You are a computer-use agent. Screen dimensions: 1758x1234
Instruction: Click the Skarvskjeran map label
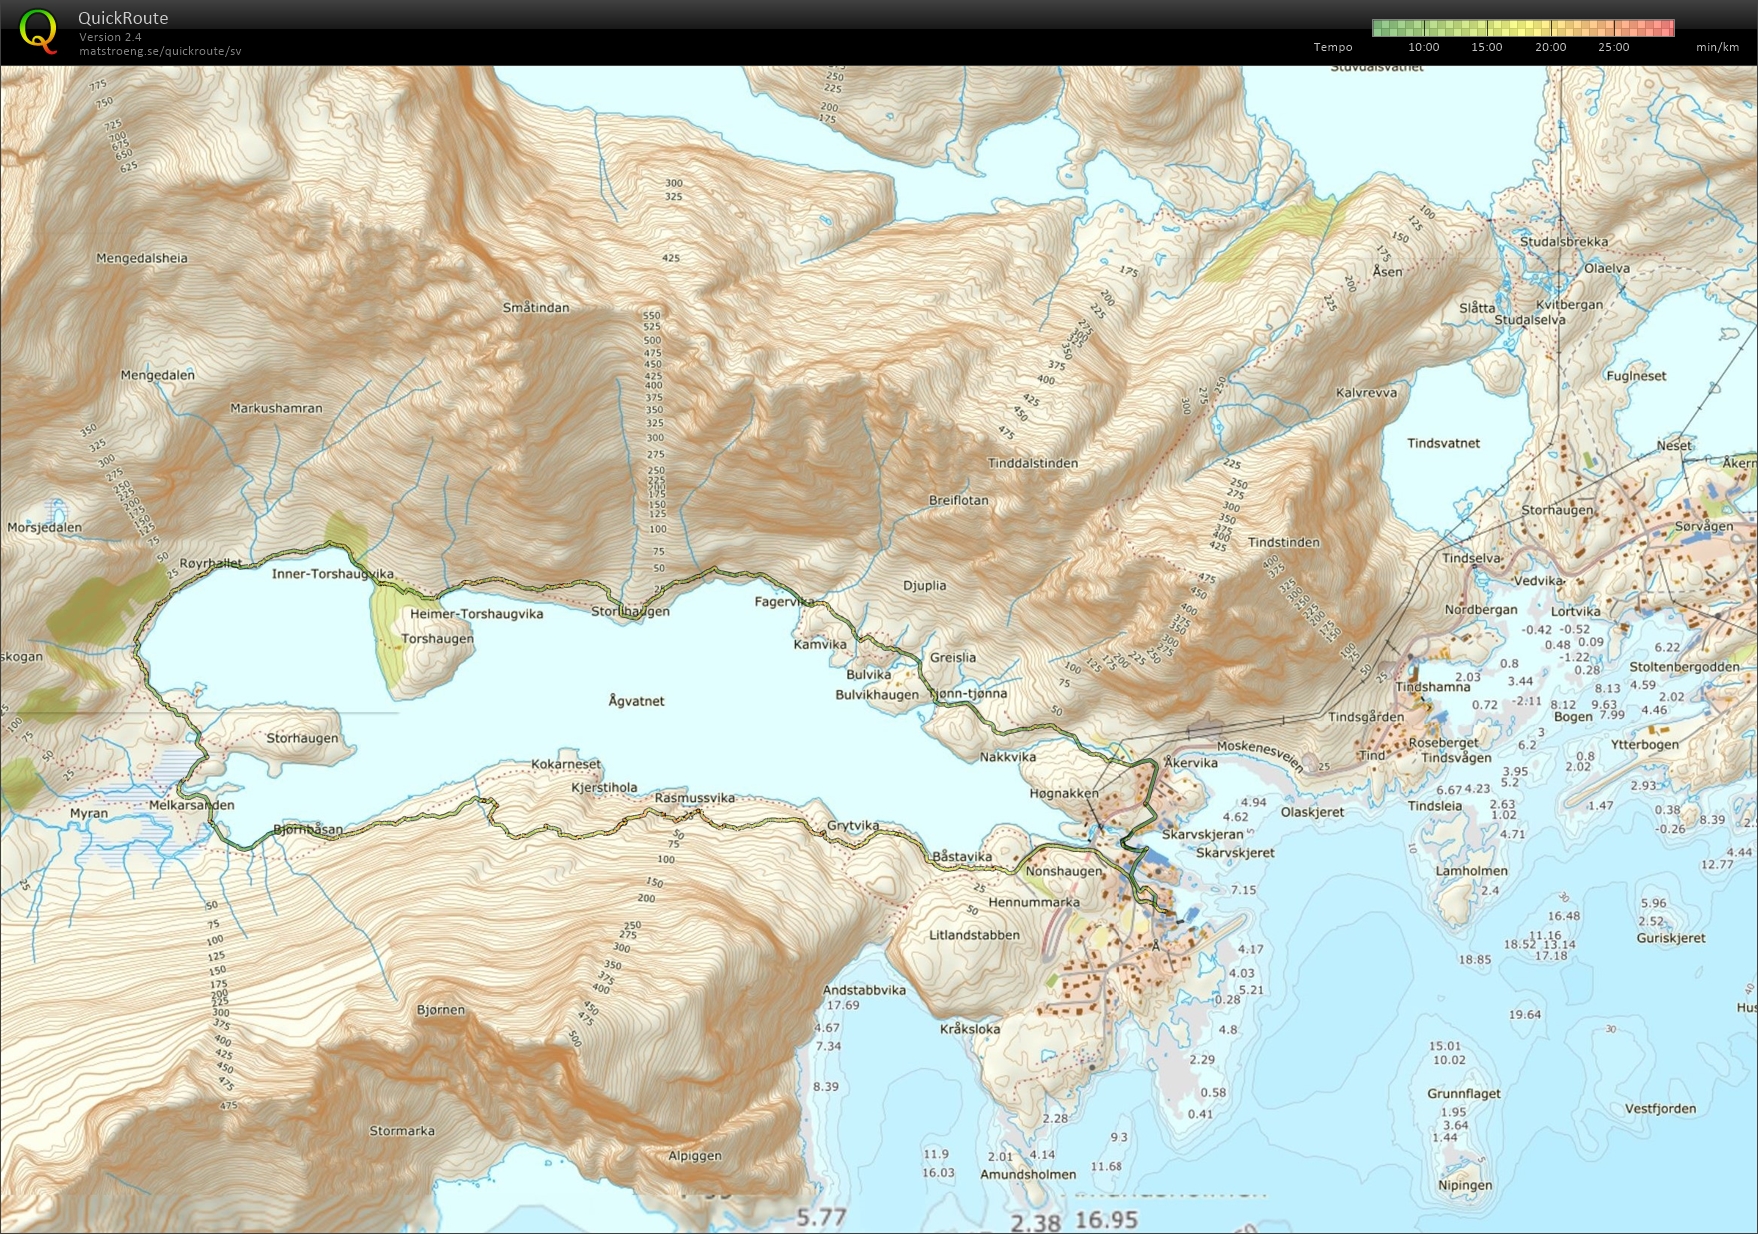point(1203,834)
